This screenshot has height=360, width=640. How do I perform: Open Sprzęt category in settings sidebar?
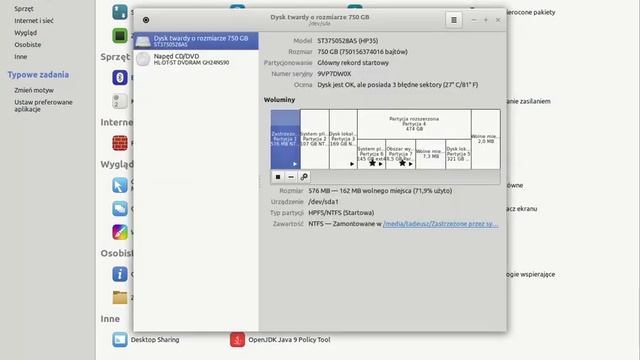pos(24,9)
